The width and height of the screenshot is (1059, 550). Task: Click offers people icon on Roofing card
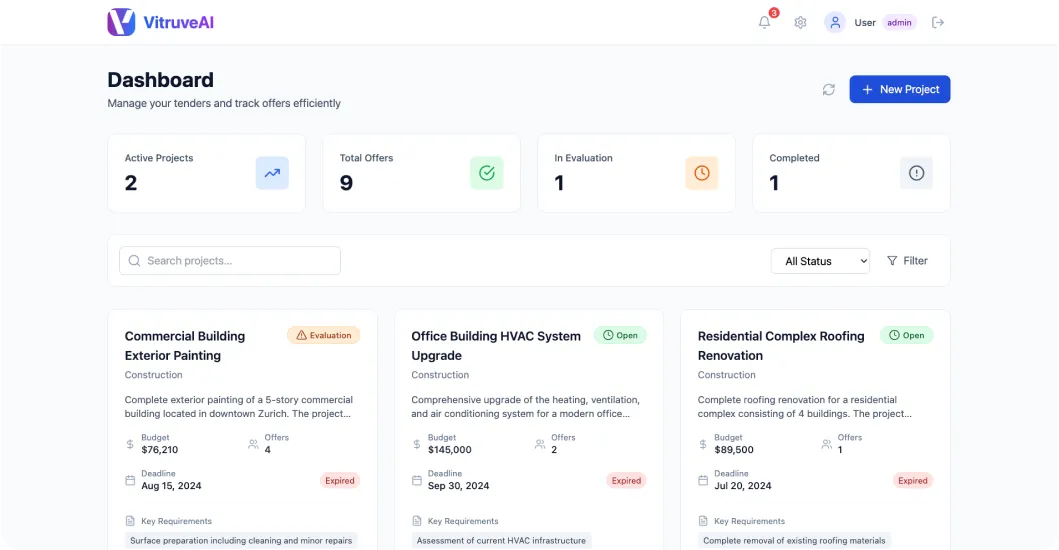827,444
